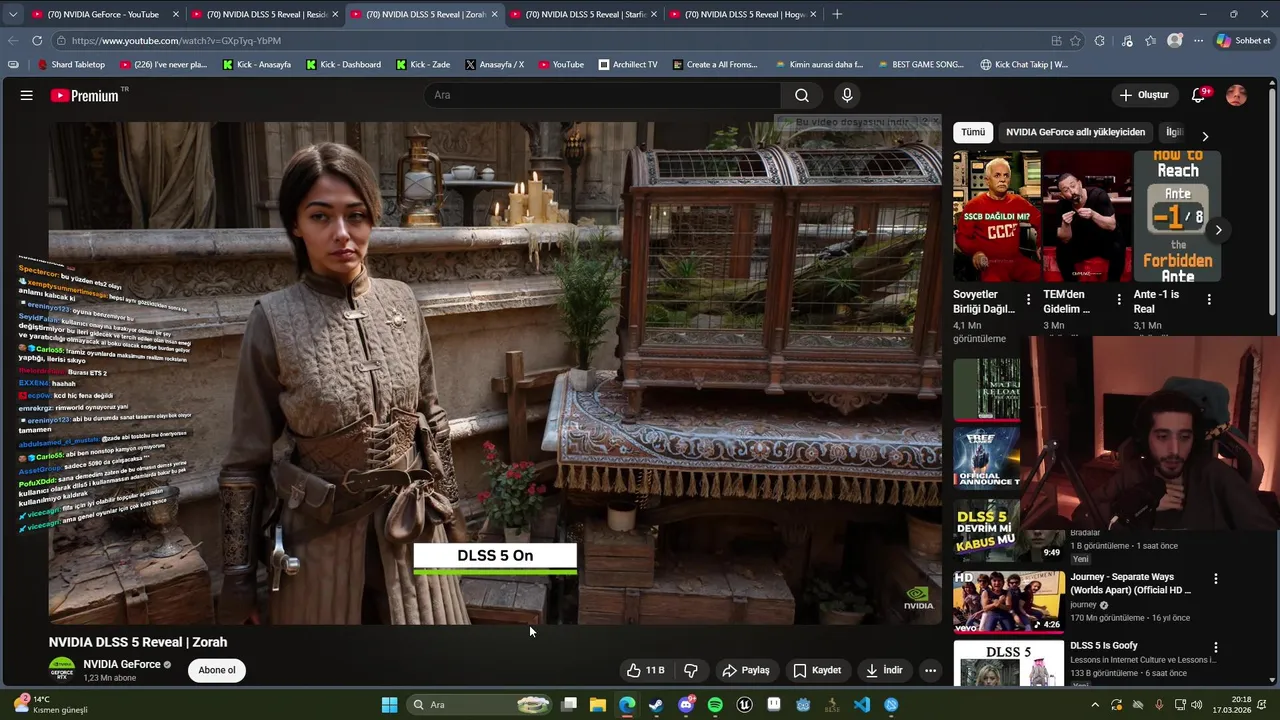Viewport: 1280px width, 720px height.
Task: Go to YouTube Premium home logo
Action: [85, 95]
